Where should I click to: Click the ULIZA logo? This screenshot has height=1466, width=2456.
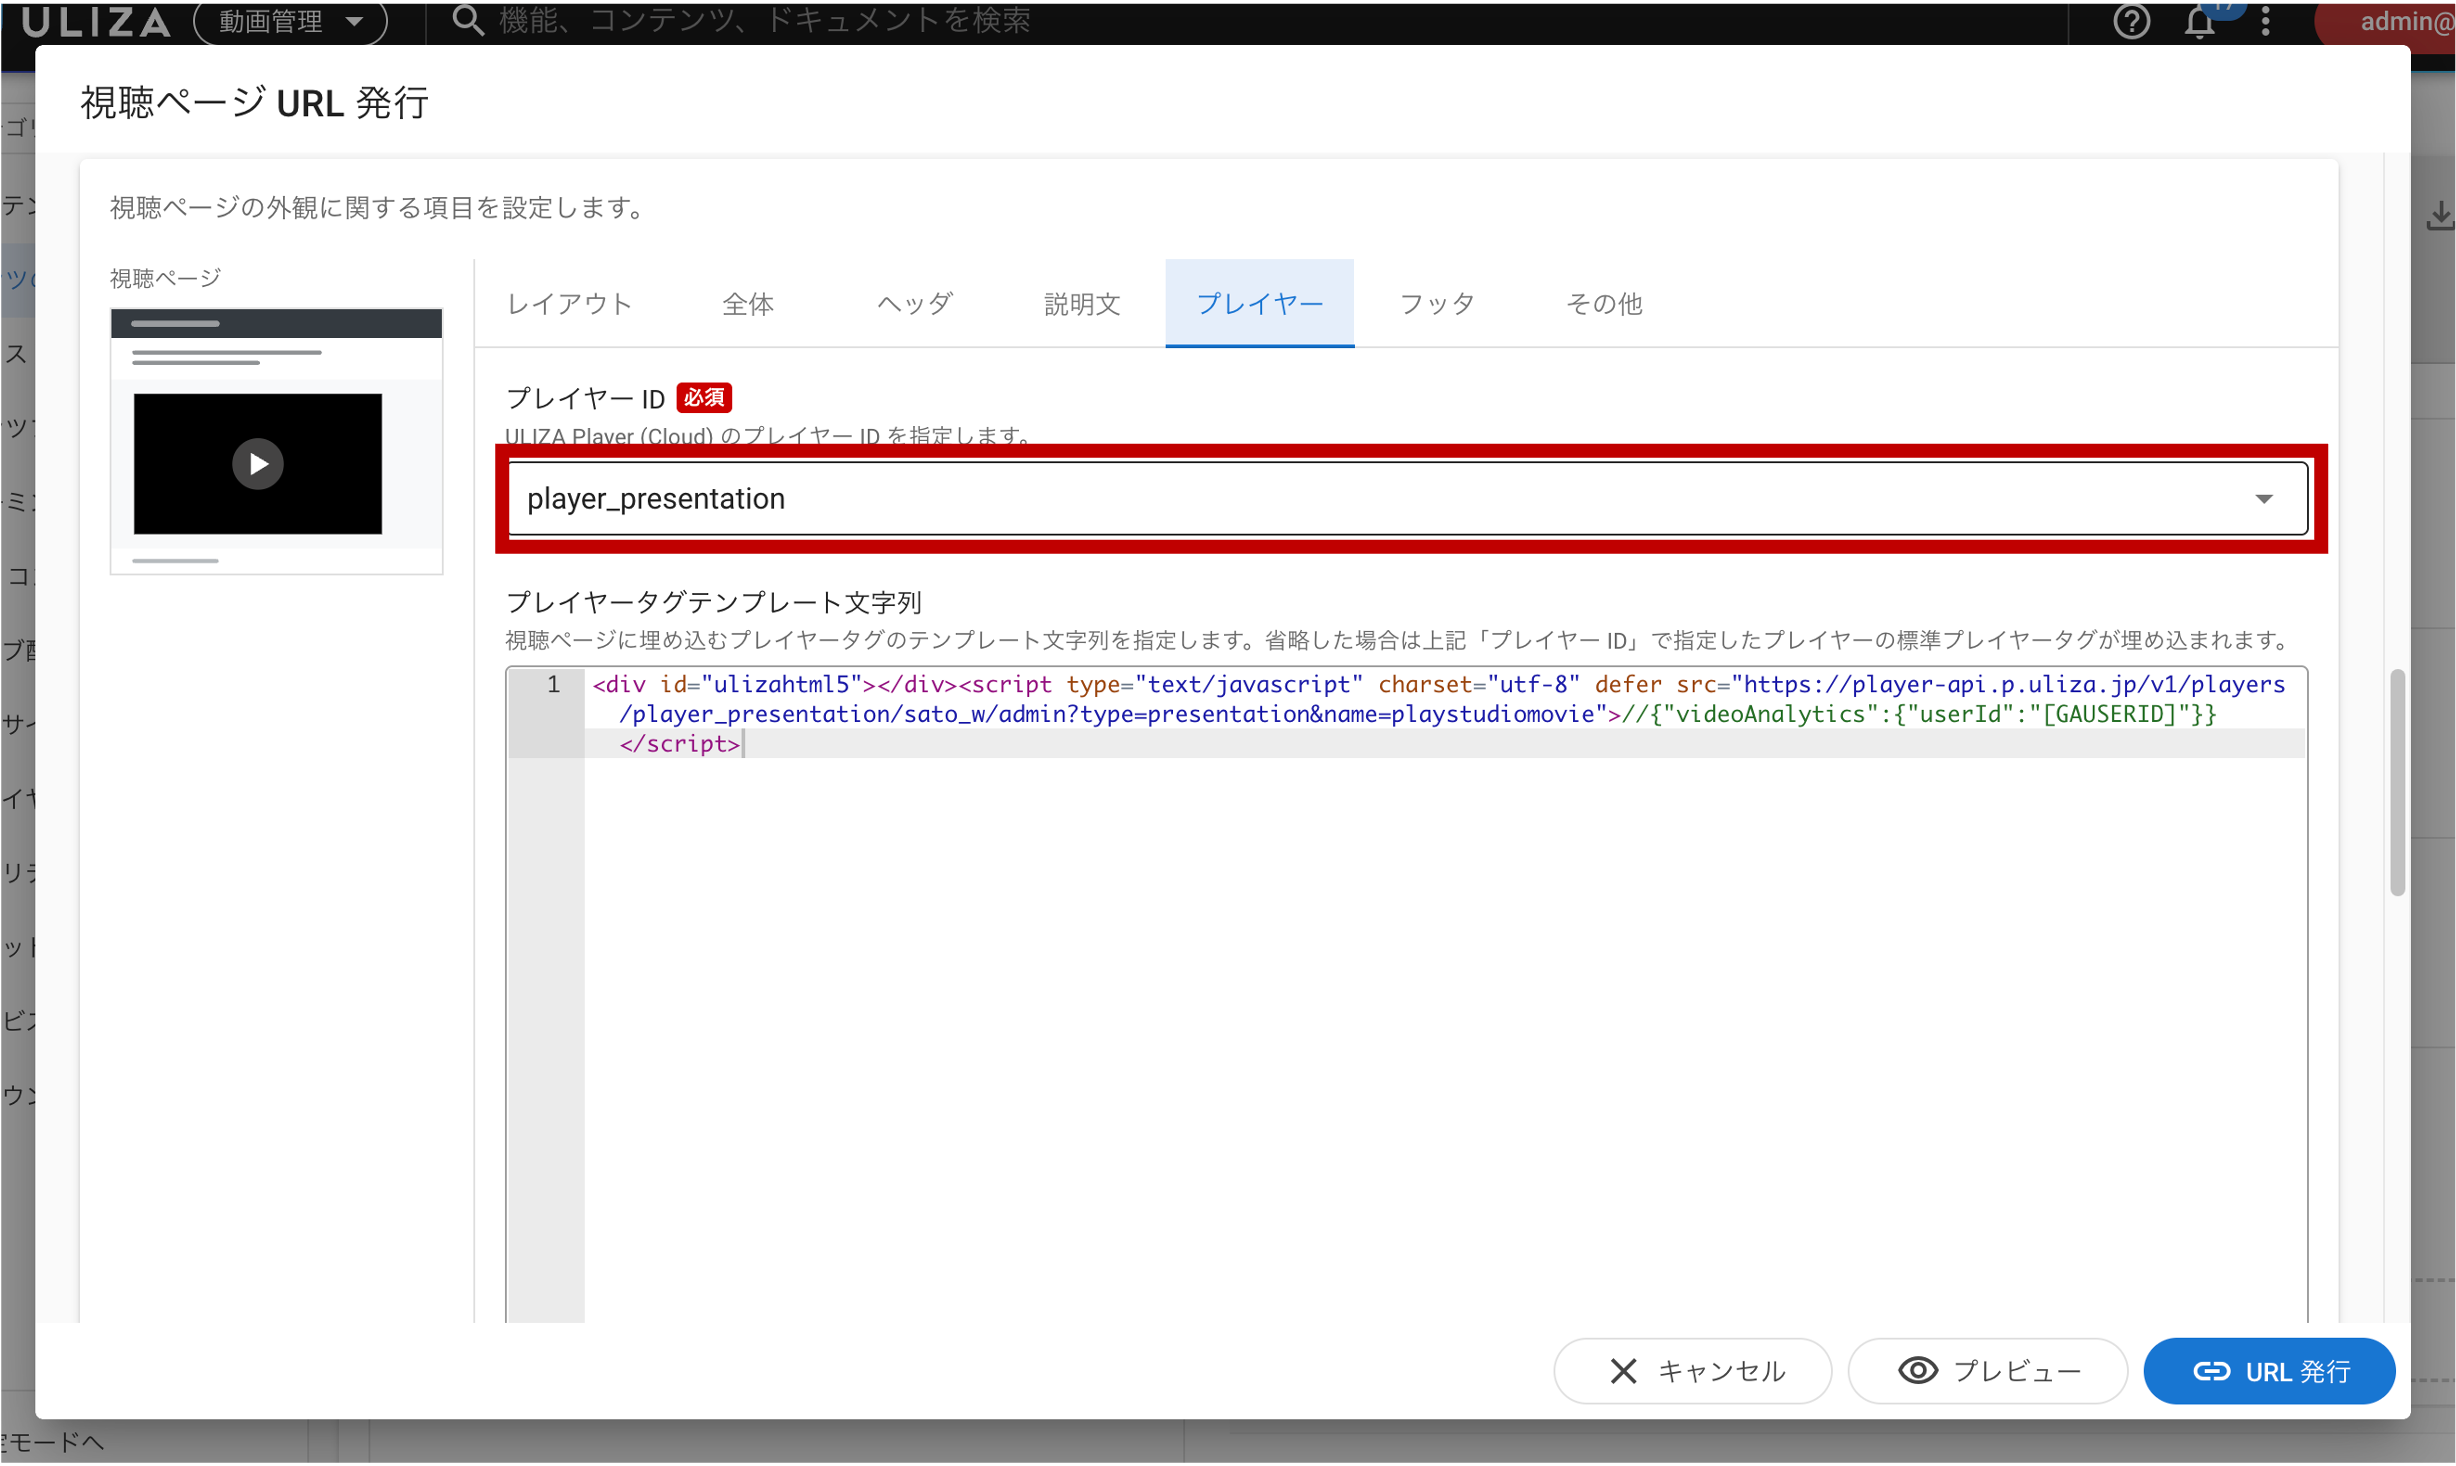pos(96,22)
